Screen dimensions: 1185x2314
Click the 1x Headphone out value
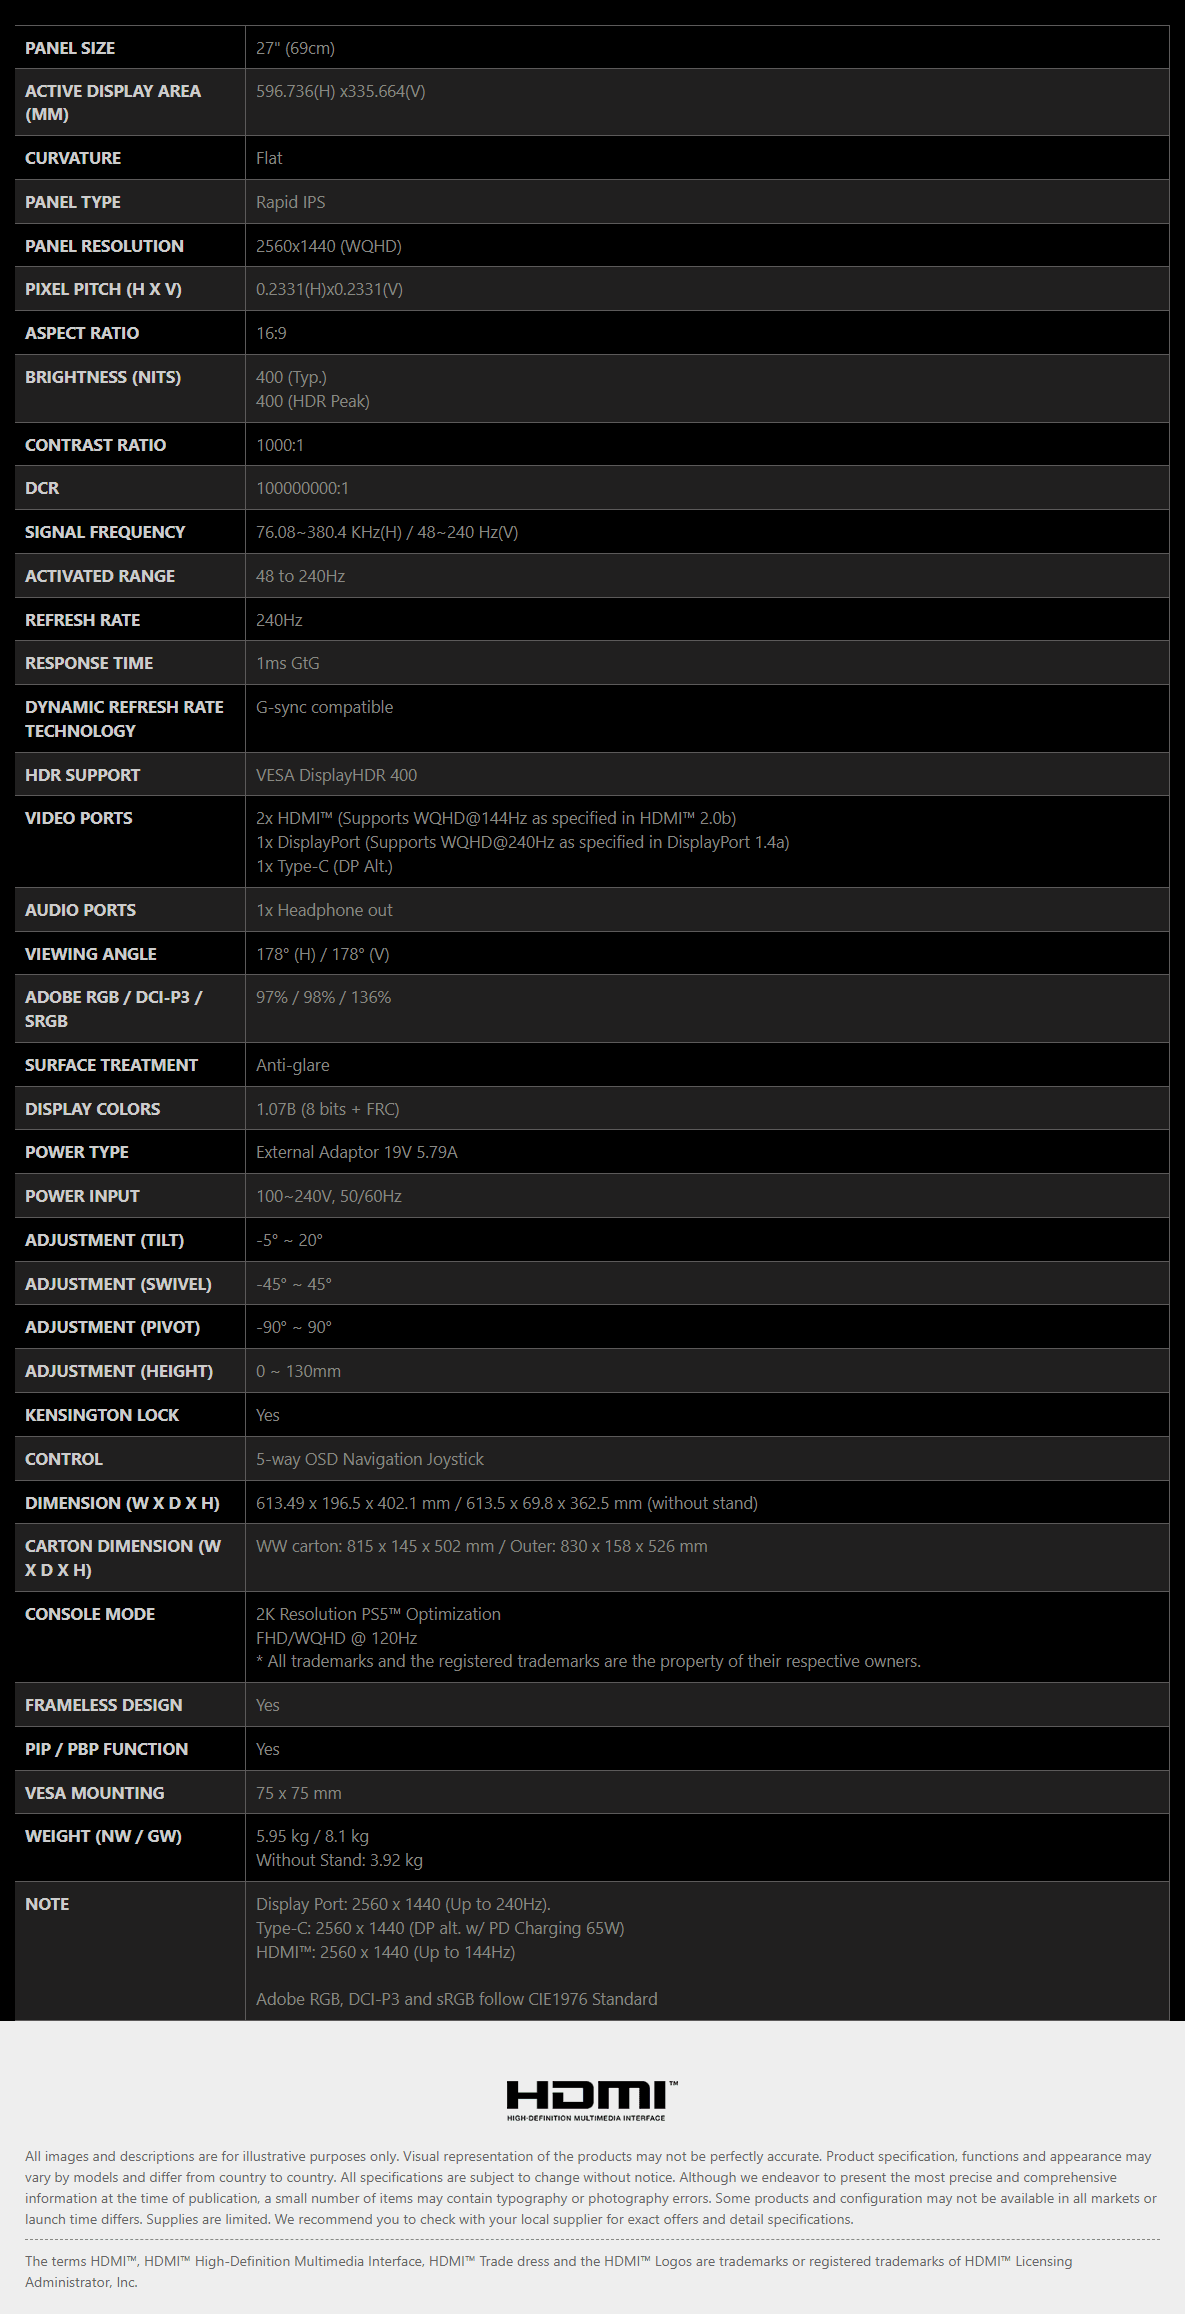pyautogui.click(x=324, y=910)
